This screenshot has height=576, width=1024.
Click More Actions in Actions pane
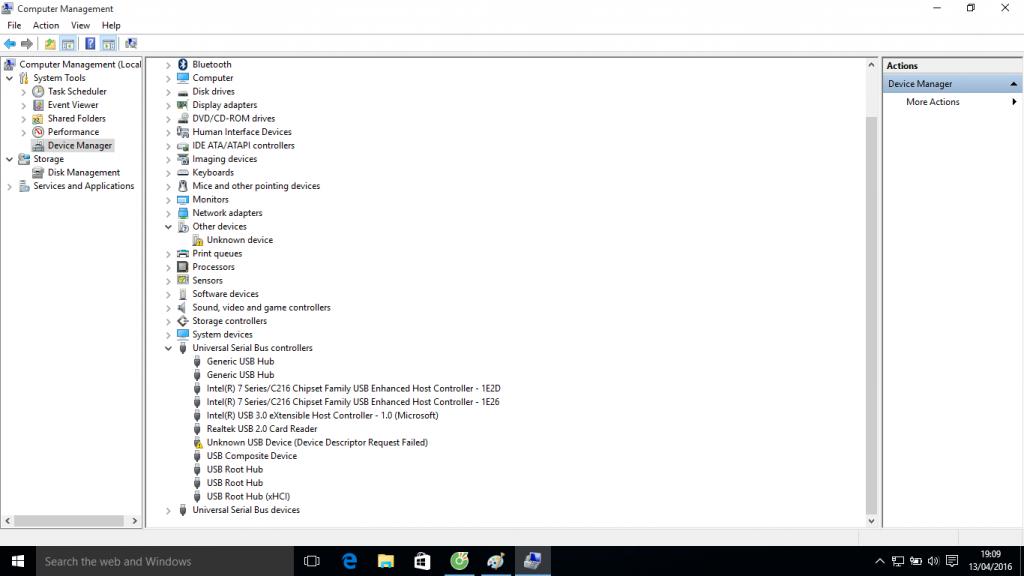(x=933, y=102)
